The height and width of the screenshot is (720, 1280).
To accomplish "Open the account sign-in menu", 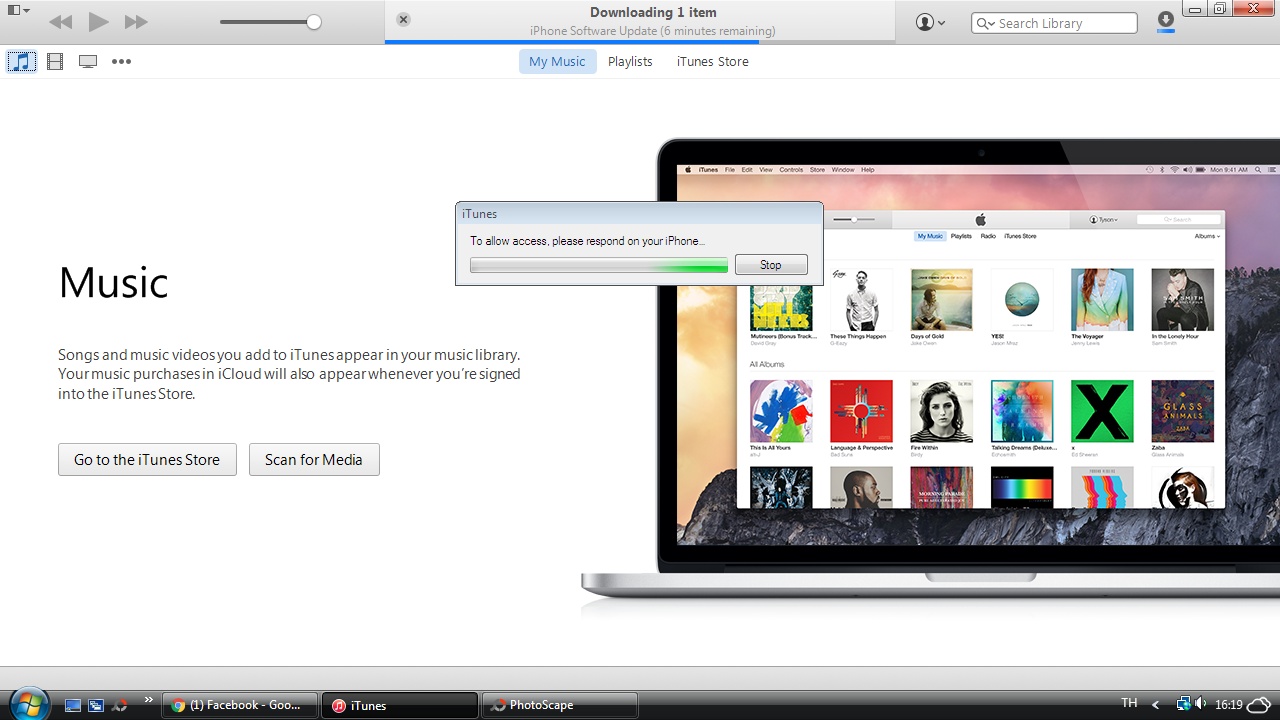I will coord(930,22).
